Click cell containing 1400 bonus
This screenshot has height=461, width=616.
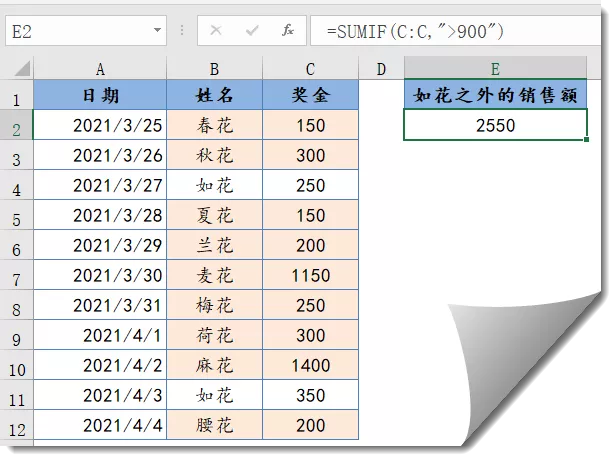310,366
